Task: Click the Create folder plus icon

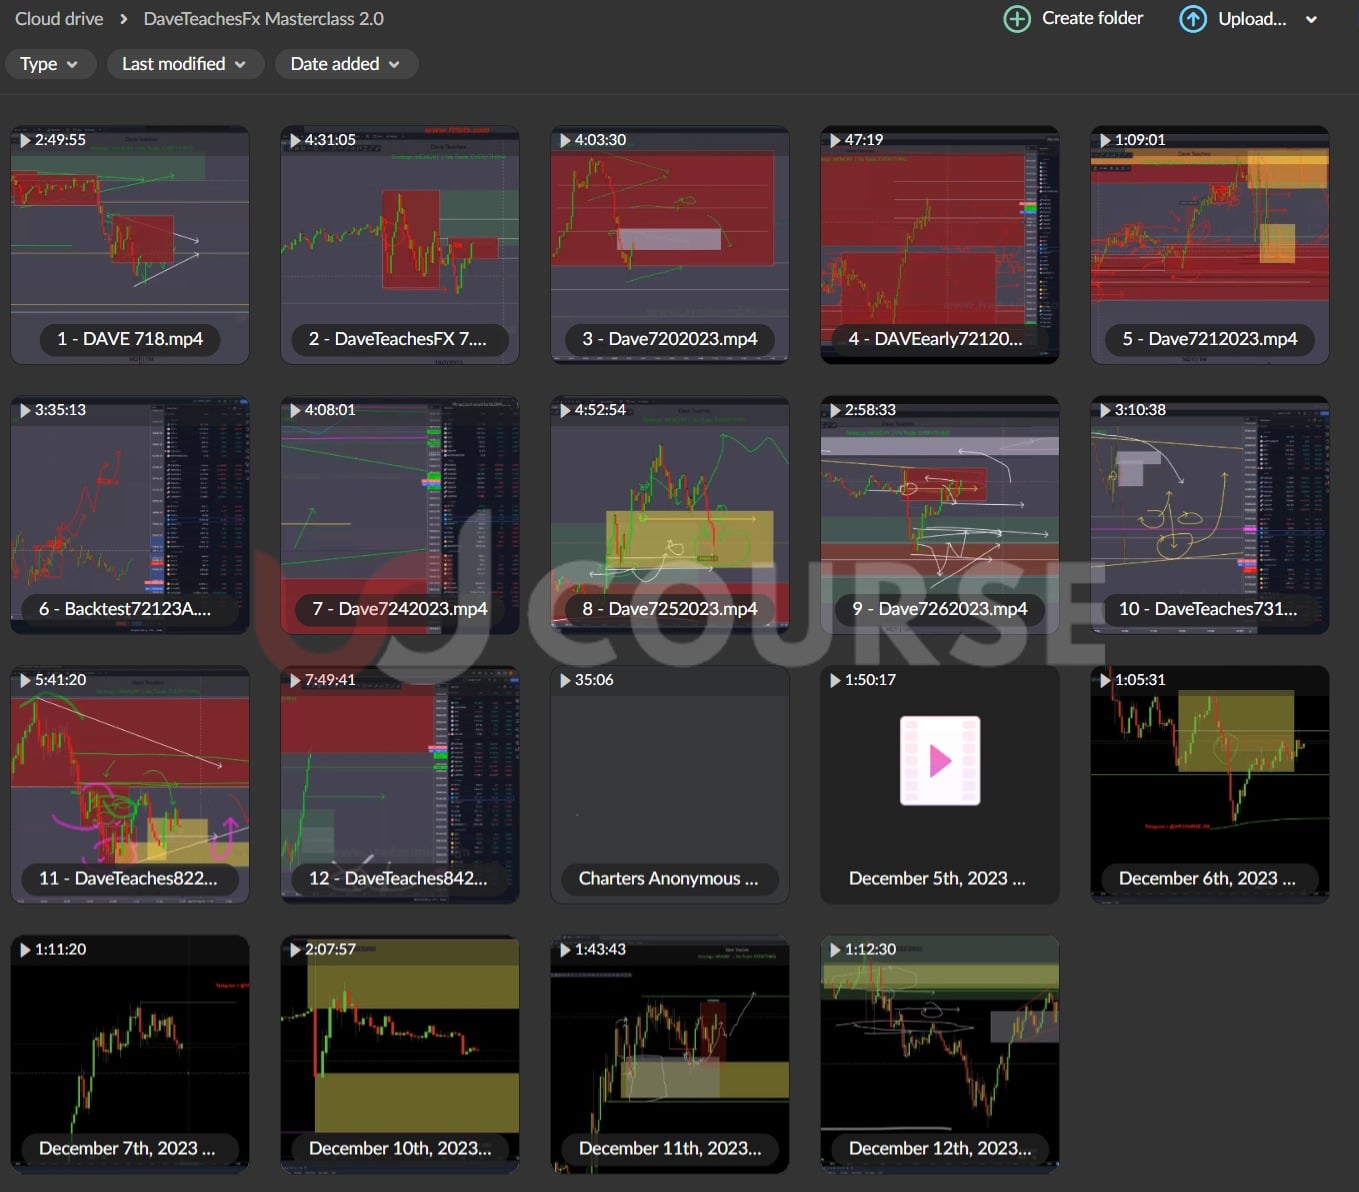Action: pyautogui.click(x=1016, y=19)
